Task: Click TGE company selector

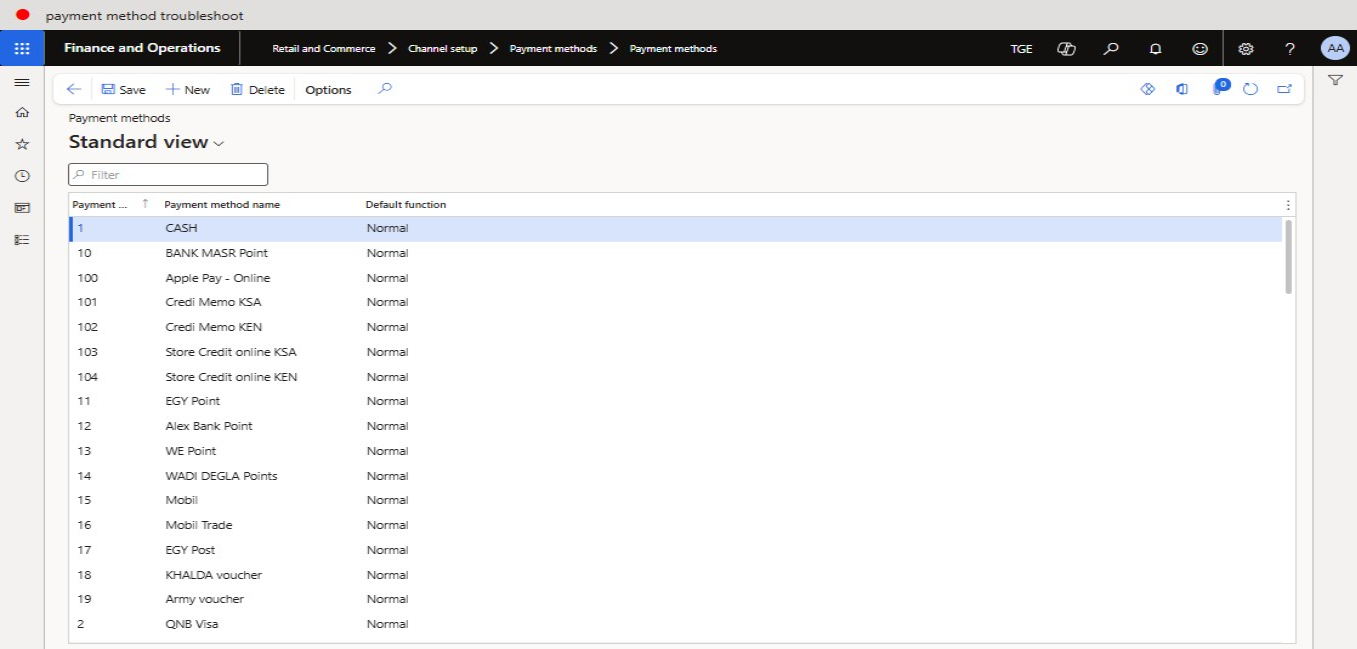Action: pos(1021,48)
